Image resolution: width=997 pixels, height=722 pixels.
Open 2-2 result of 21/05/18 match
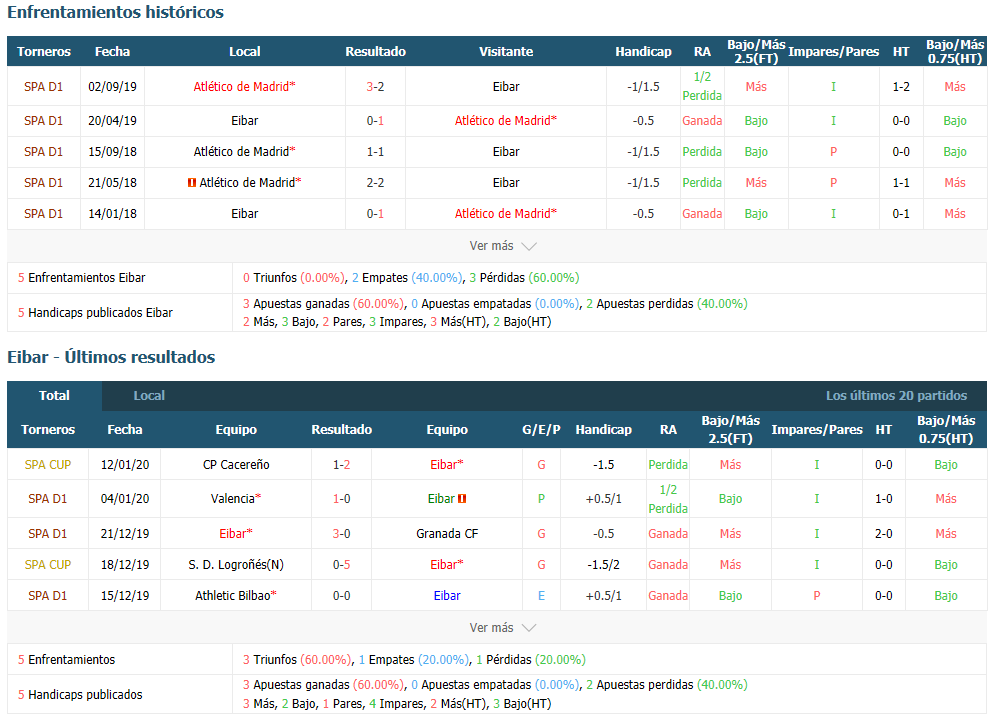[375, 183]
